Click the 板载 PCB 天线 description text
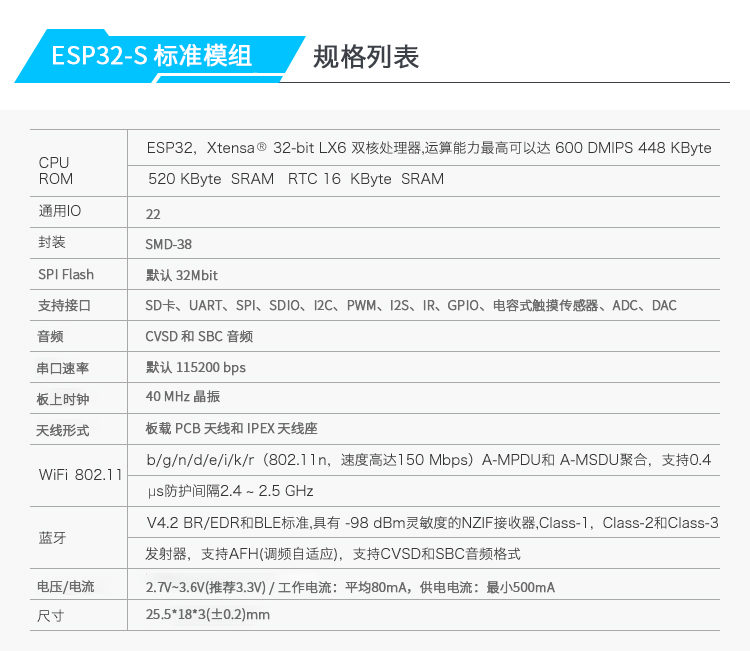750x651 pixels. 231,429
